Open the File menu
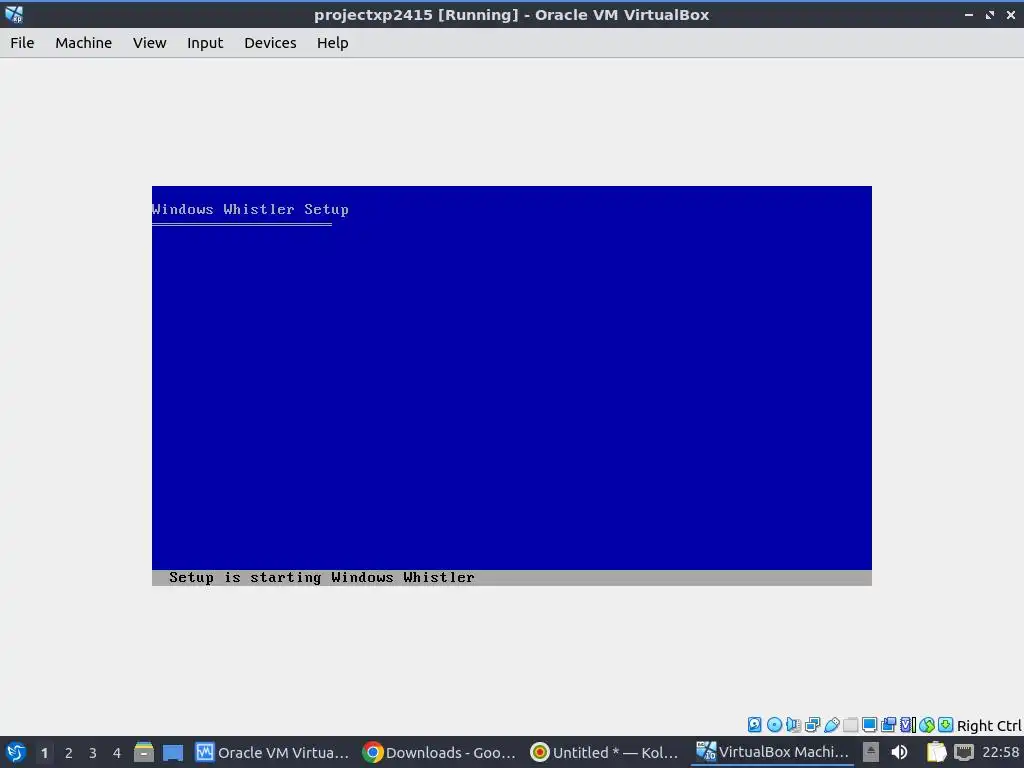The width and height of the screenshot is (1024, 768). point(22,43)
